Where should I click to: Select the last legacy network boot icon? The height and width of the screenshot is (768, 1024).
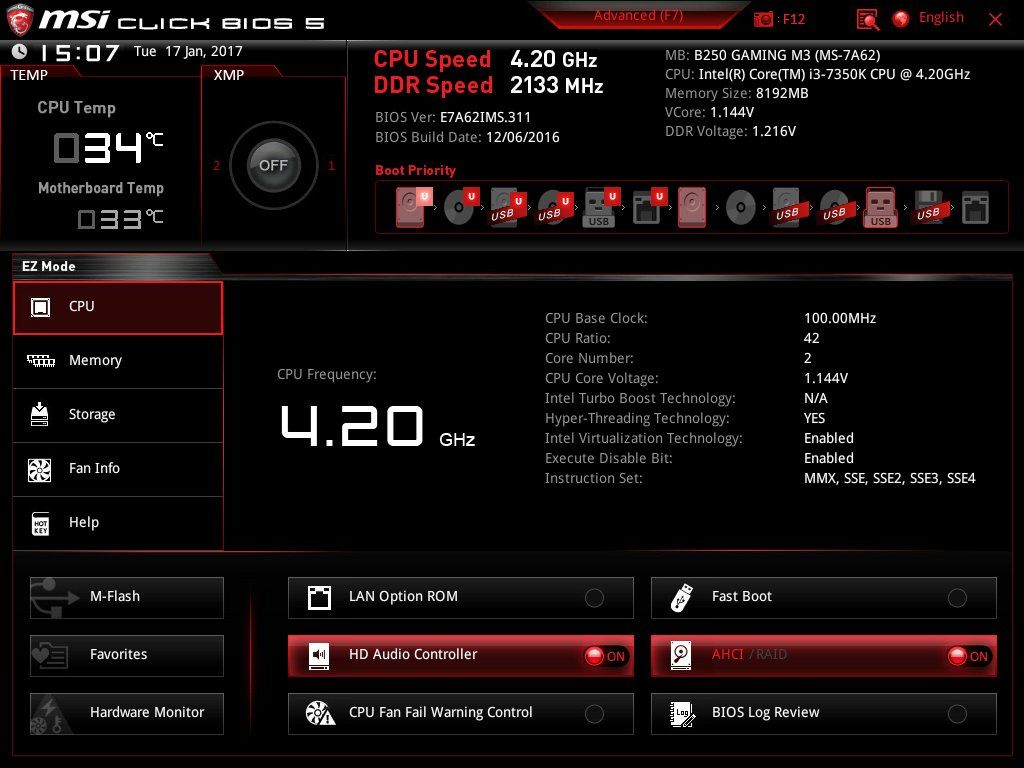point(975,208)
